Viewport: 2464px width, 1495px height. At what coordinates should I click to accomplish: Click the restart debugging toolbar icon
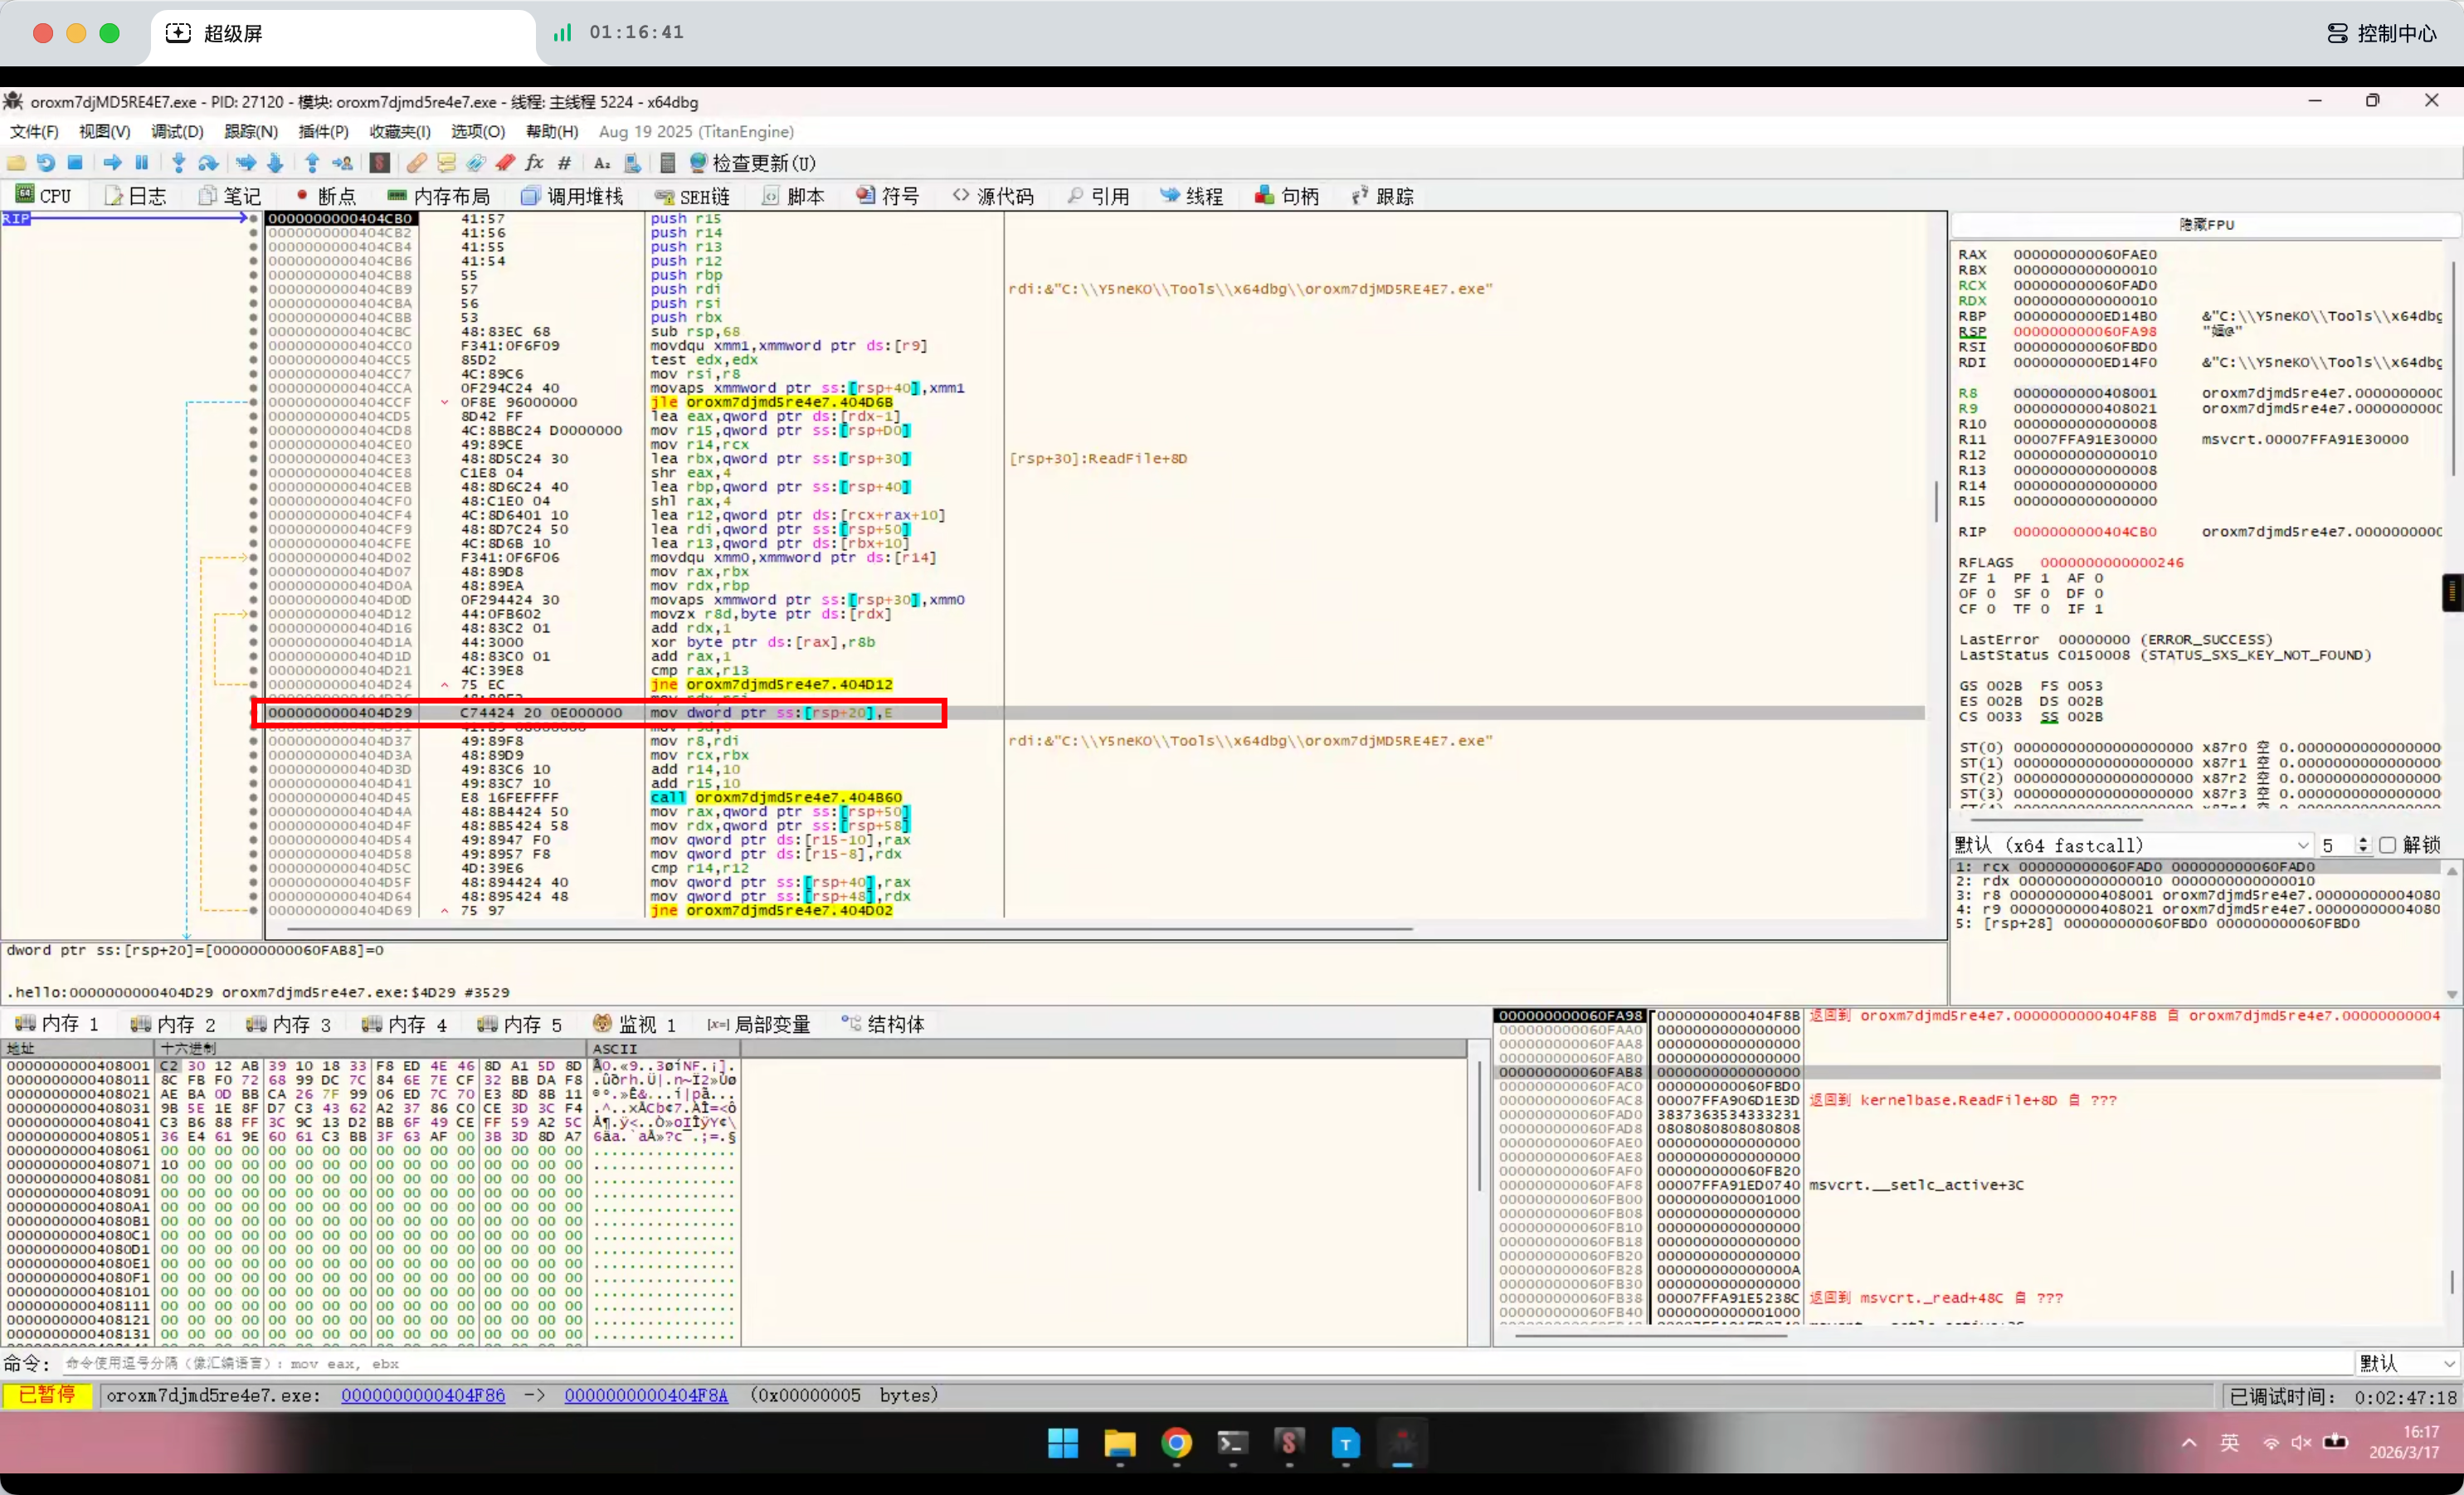tap(45, 163)
